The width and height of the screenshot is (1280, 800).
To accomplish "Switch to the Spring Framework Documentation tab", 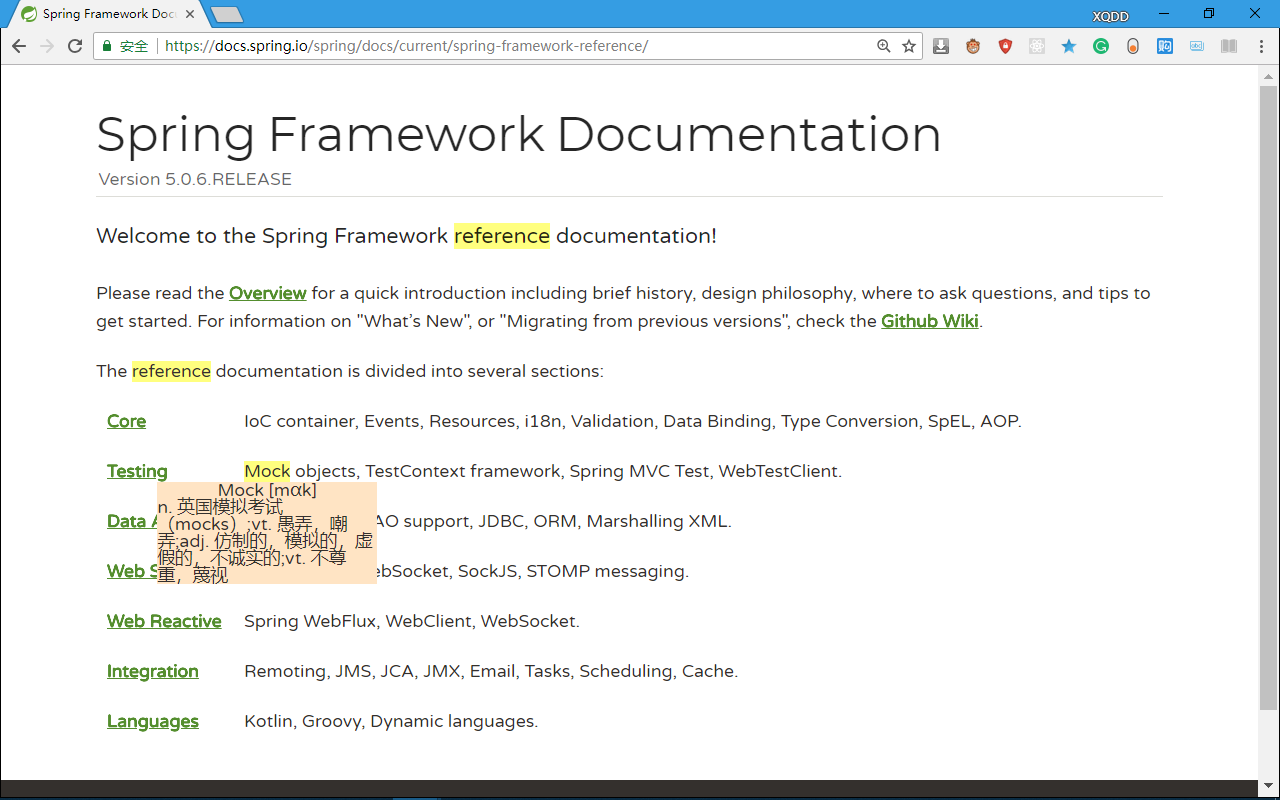I will point(109,14).
